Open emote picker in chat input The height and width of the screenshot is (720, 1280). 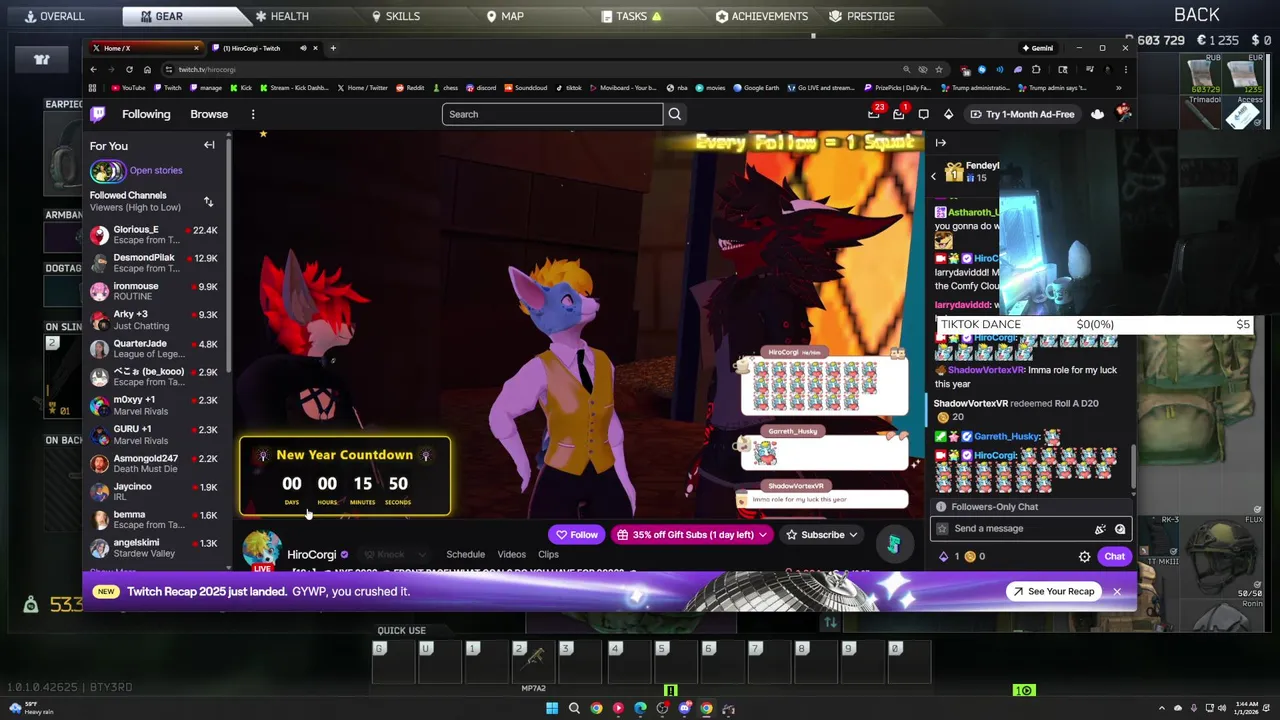(1120, 529)
